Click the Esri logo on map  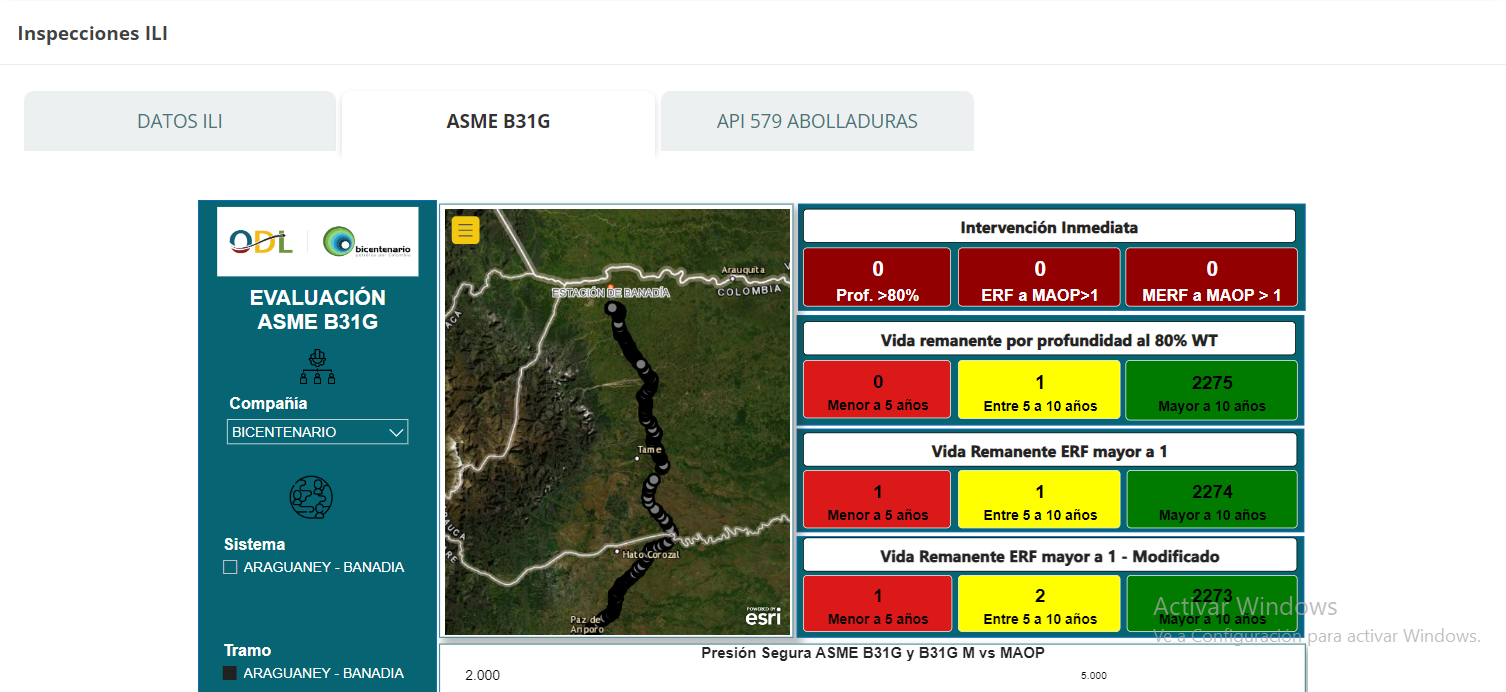(x=762, y=616)
